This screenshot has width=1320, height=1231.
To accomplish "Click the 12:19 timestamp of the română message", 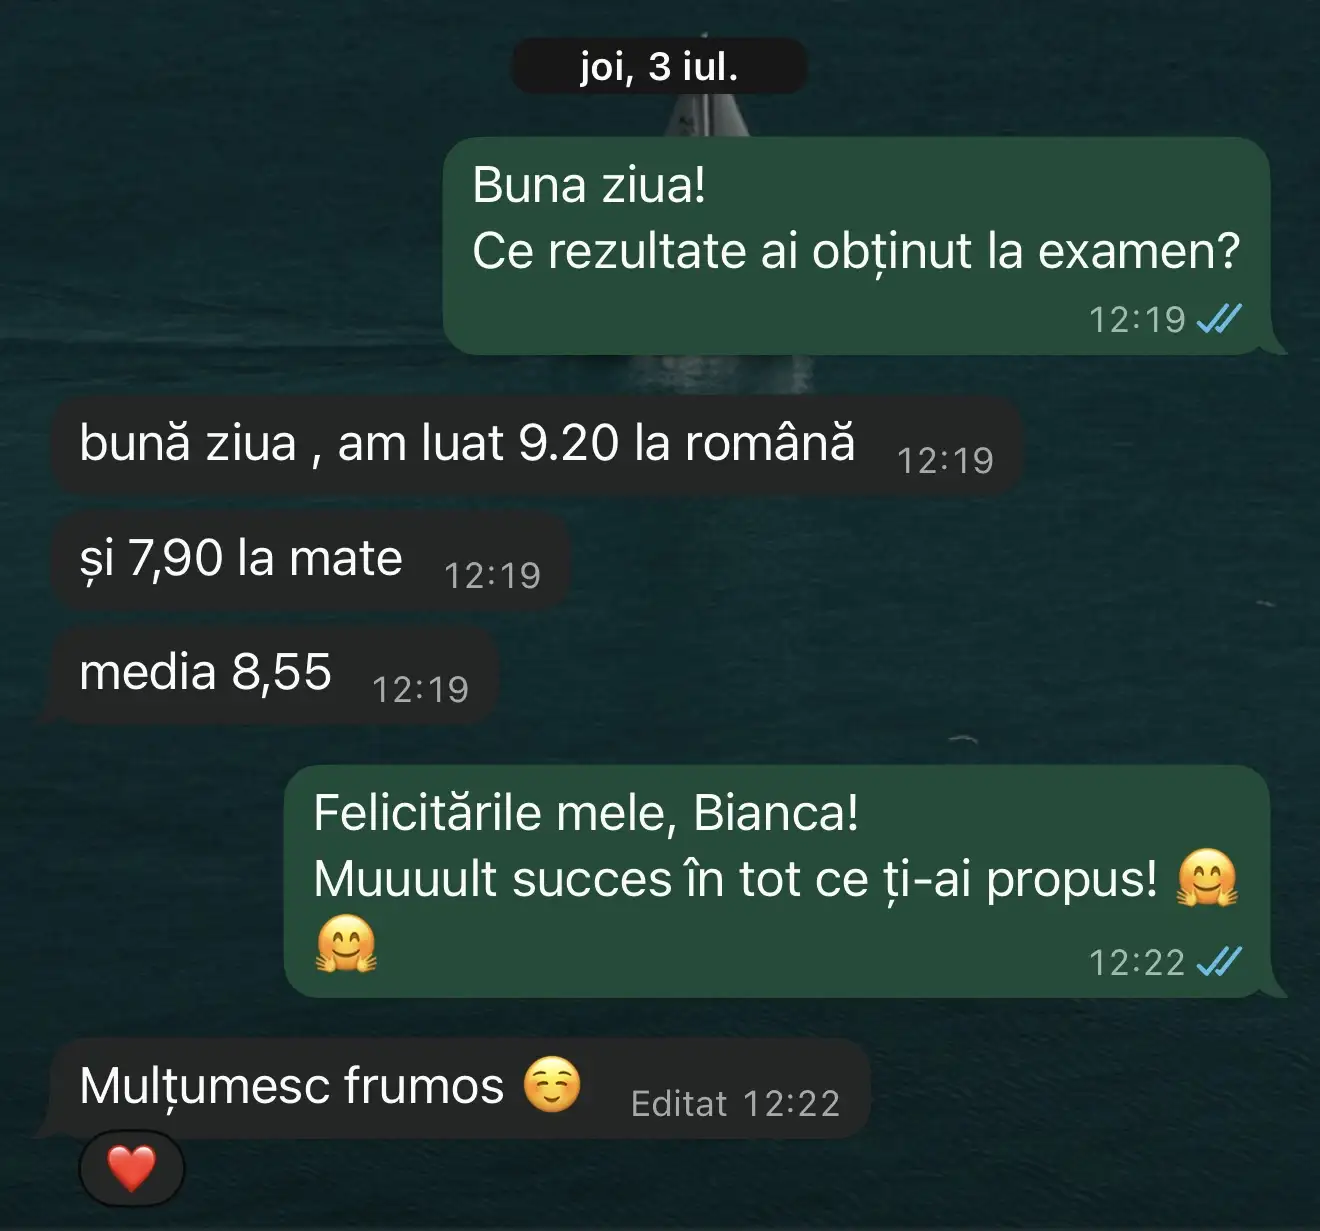I will (x=945, y=461).
